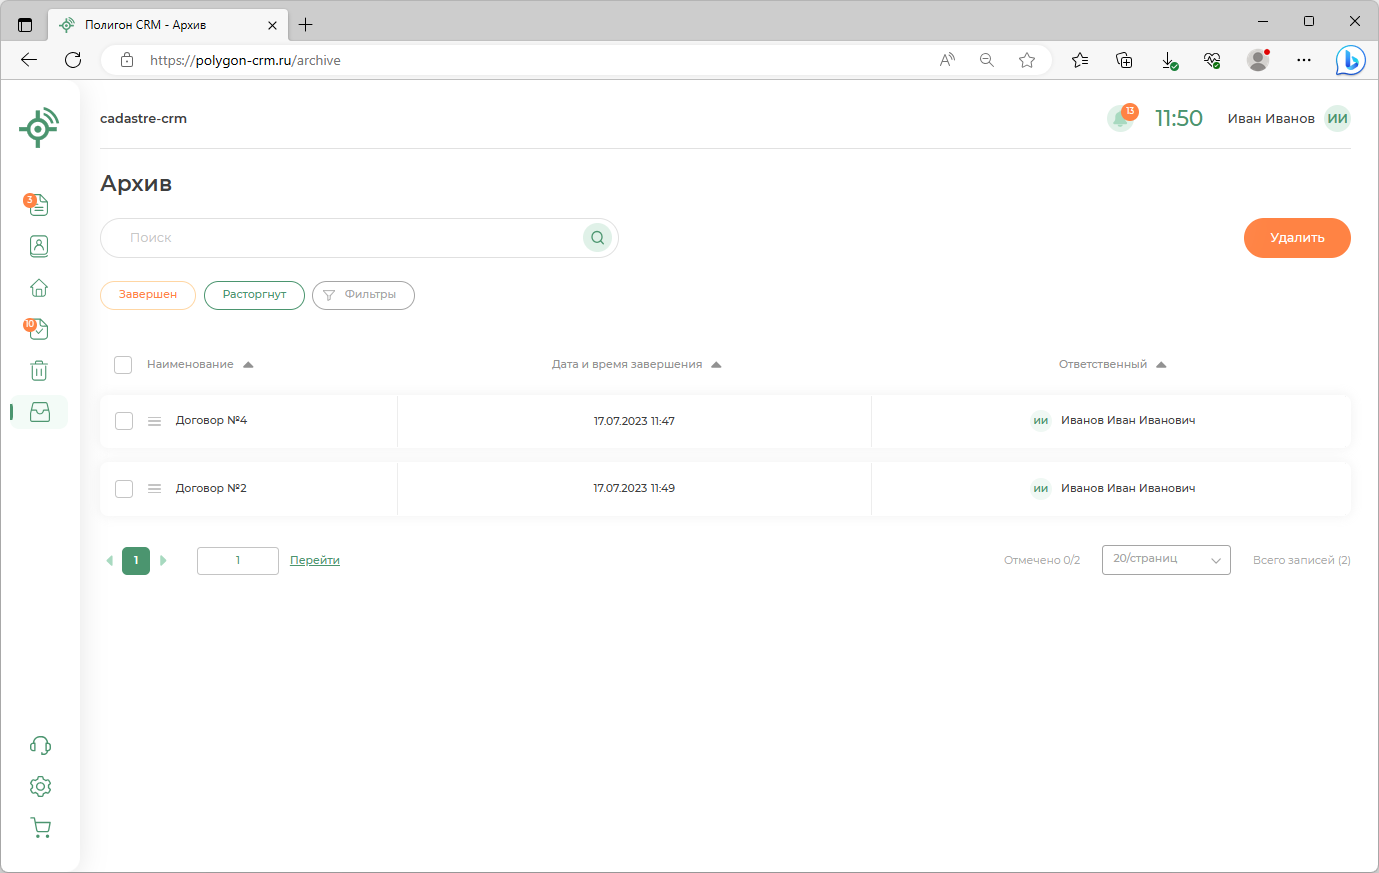The image size is (1379, 873).
Task: Click Иванов Иван Иванович in Договор №4 row
Action: (1128, 421)
